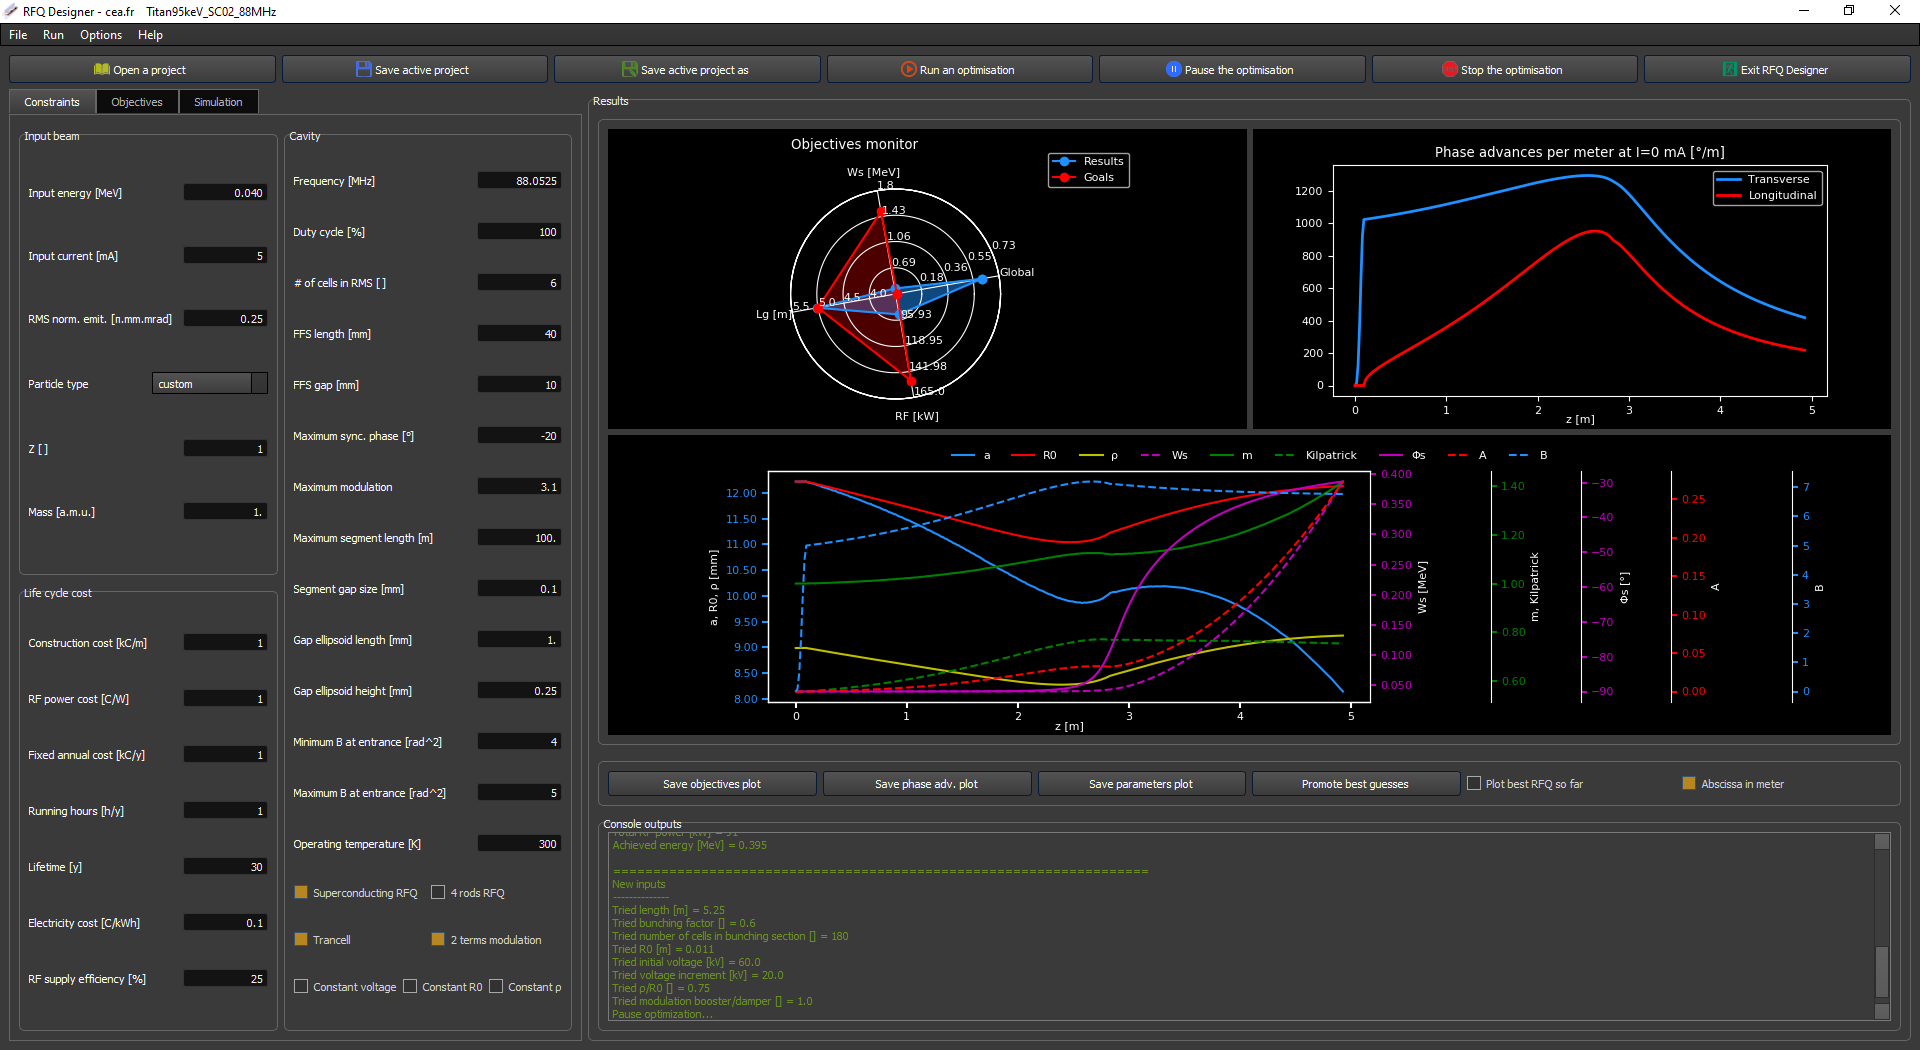Screen dimensions: 1920x1050
Task: Open the Particle type dropdown
Action: coord(210,384)
